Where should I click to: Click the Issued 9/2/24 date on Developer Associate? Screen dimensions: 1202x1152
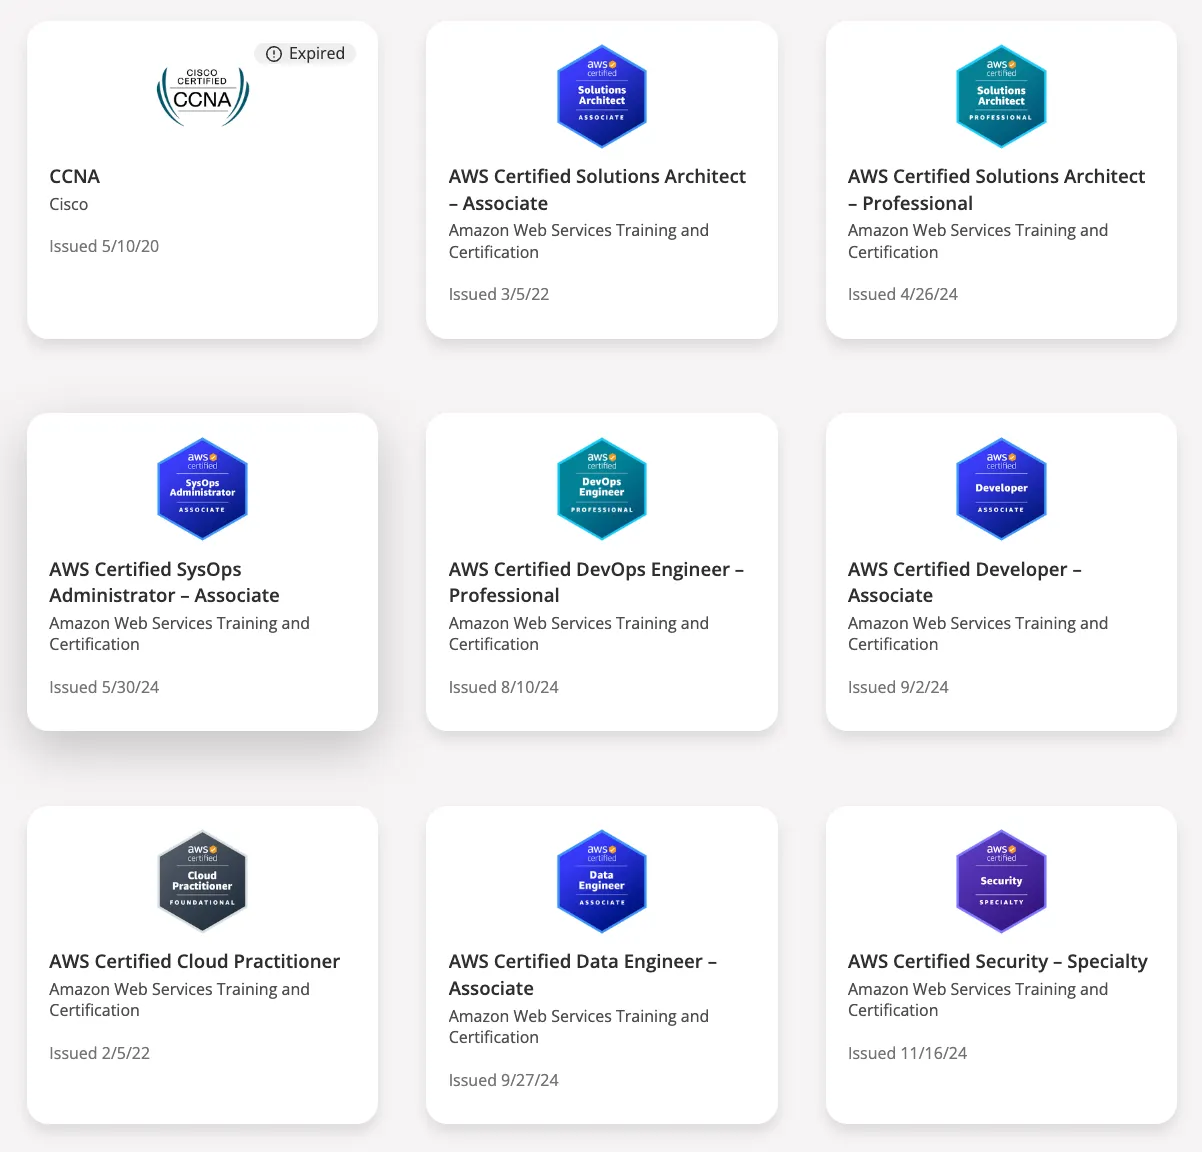click(898, 687)
